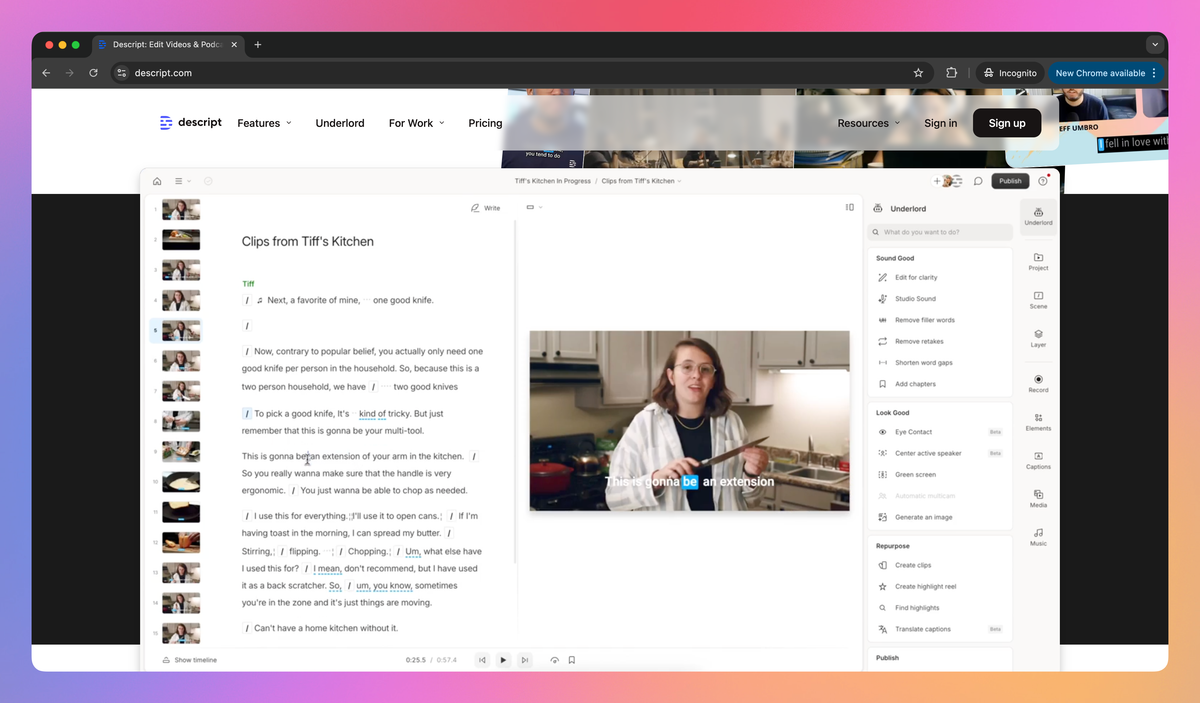Open the Elements panel icon

(1038, 422)
